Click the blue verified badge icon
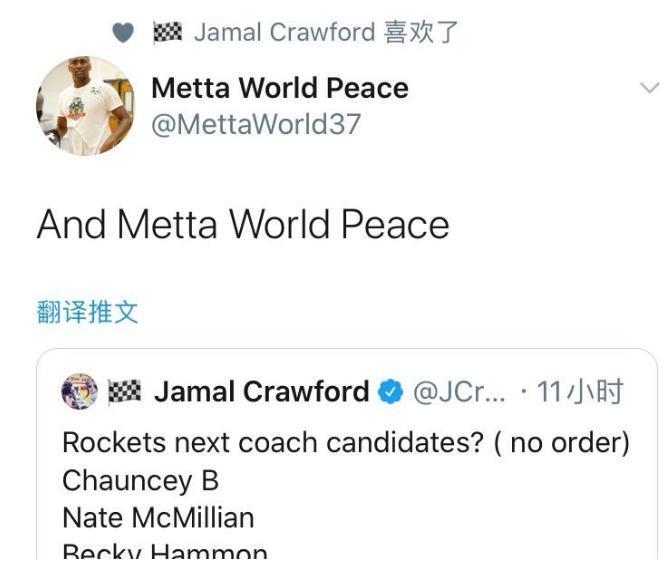Image resolution: width=672 pixels, height=569 pixels. (390, 392)
